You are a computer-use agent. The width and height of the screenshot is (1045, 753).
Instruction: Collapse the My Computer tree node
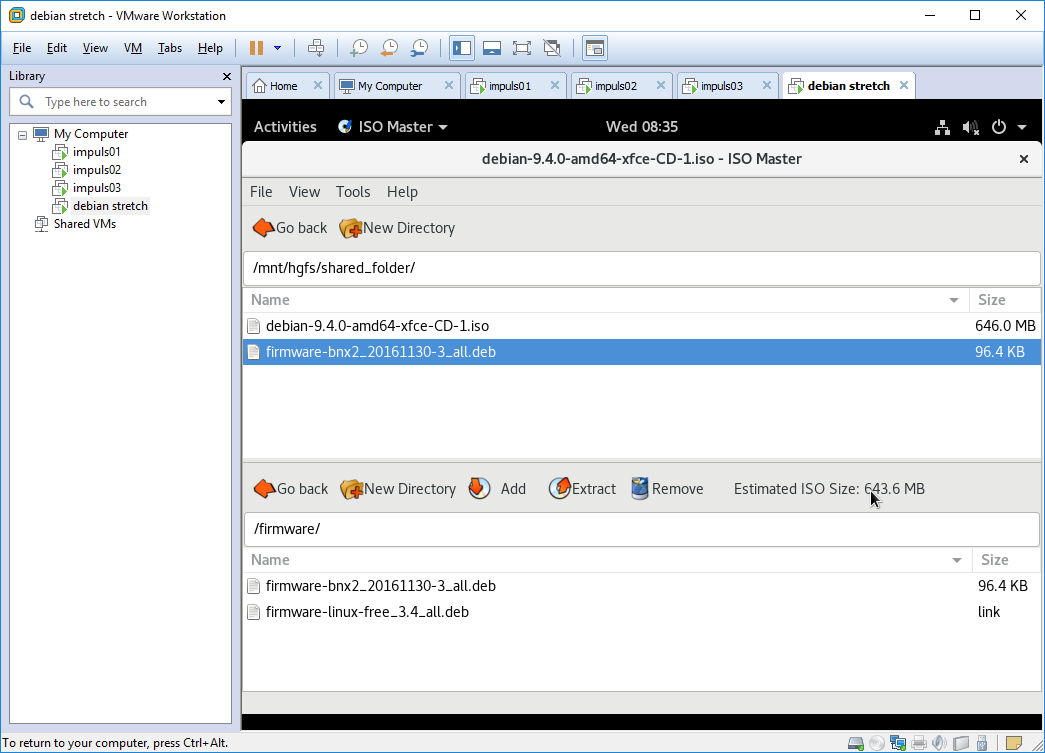coord(23,135)
